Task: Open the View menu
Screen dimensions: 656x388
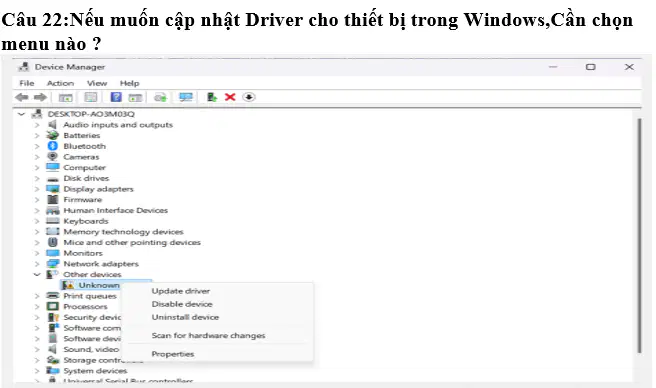Action: pyautogui.click(x=97, y=83)
